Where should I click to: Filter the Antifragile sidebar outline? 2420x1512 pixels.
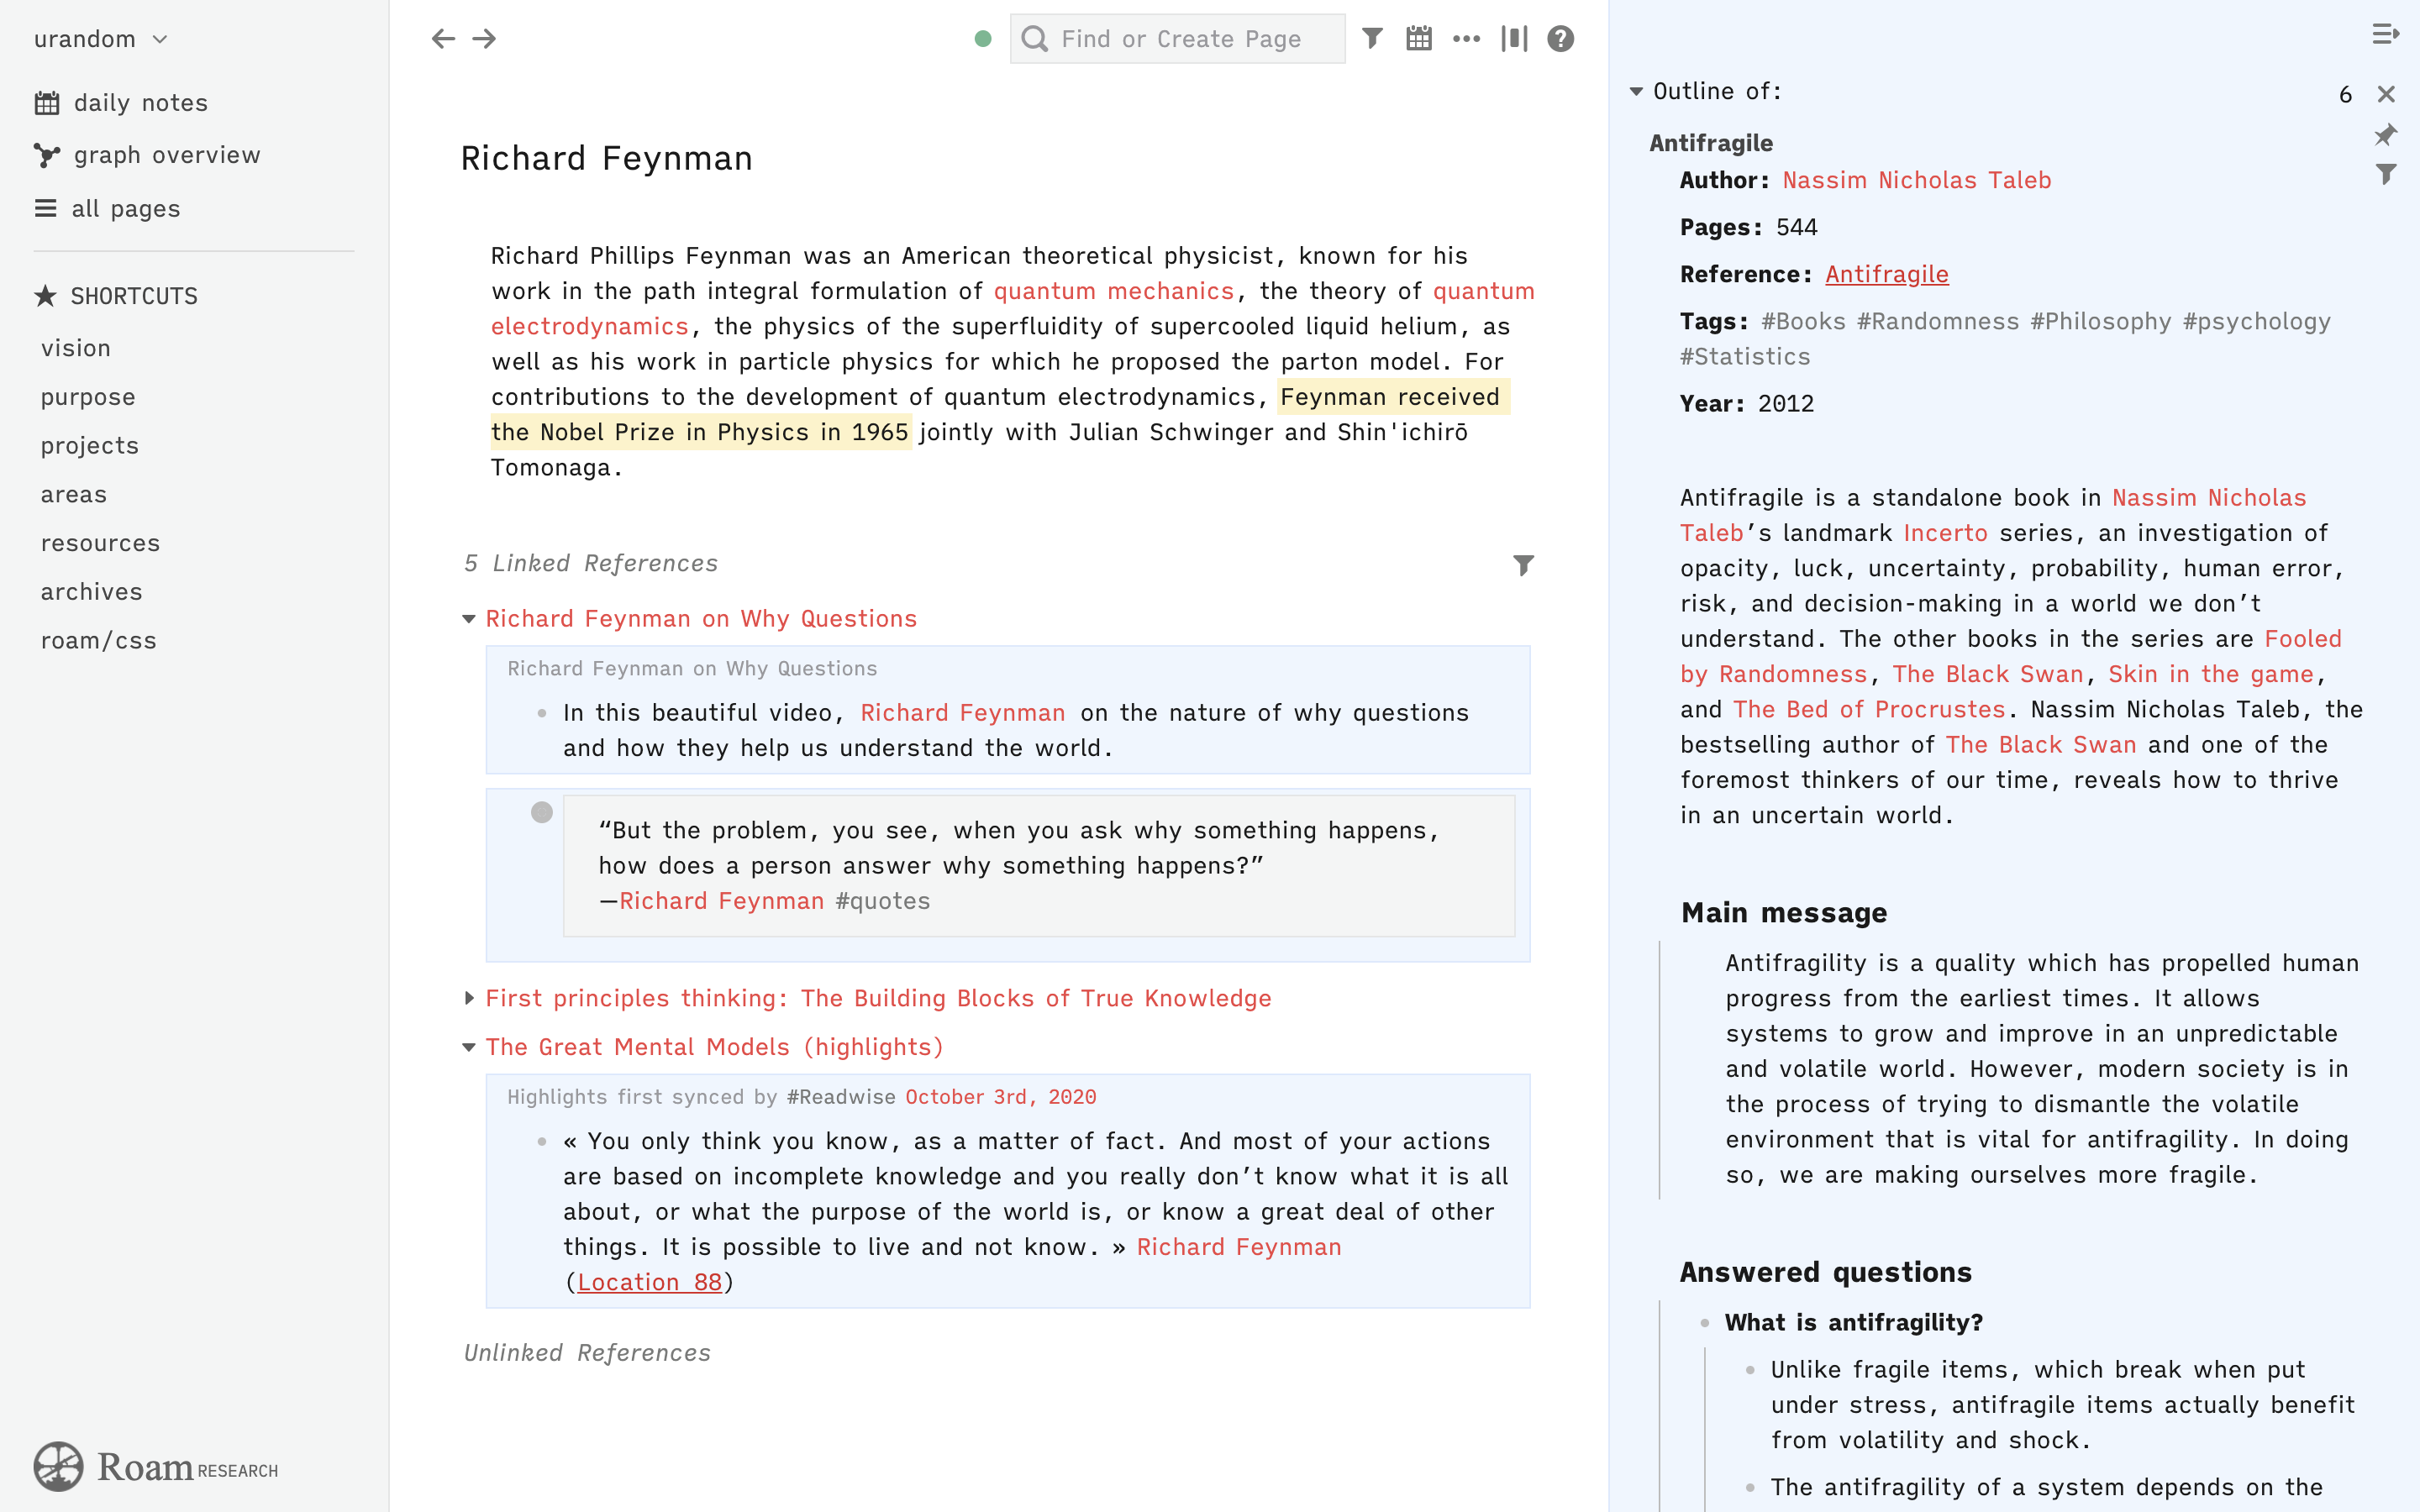(2386, 175)
